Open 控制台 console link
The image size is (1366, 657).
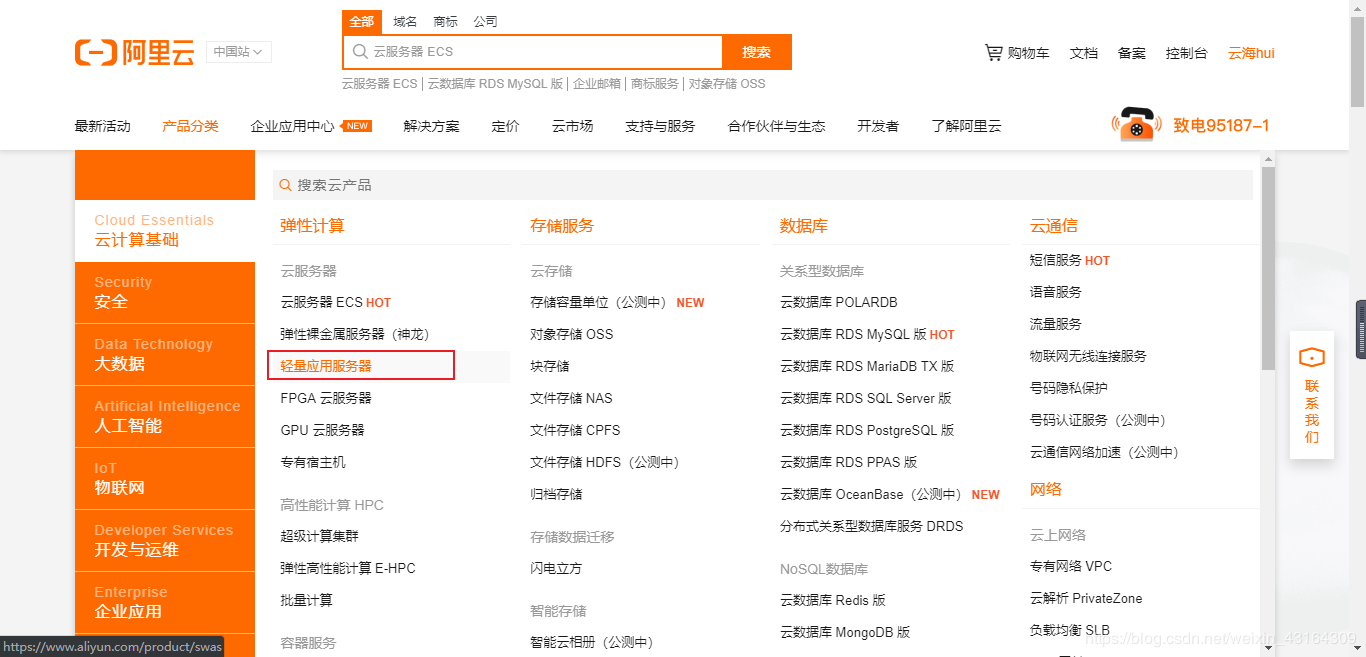tap(1187, 53)
